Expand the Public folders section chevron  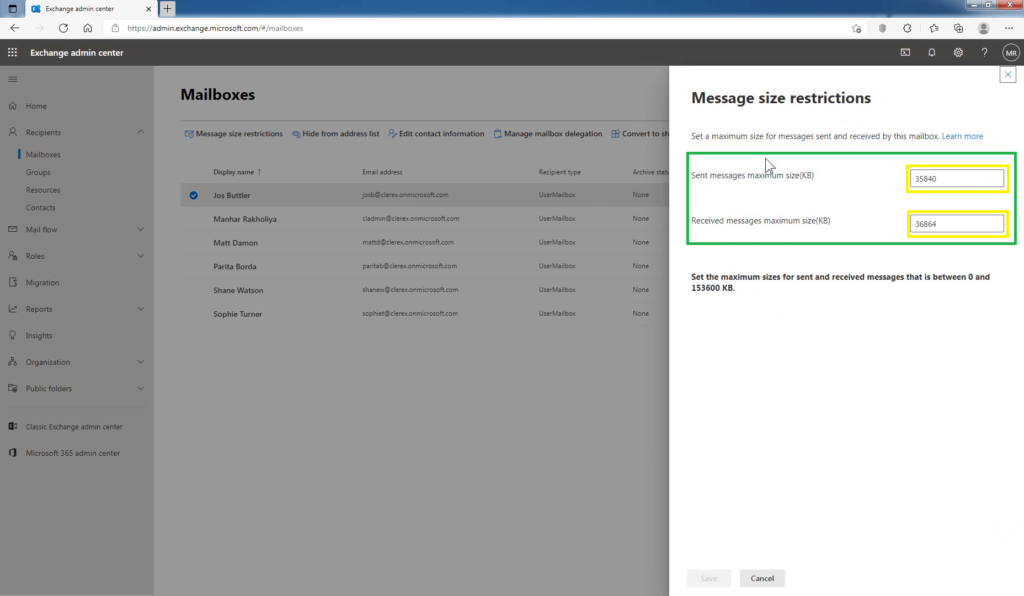[x=140, y=388]
